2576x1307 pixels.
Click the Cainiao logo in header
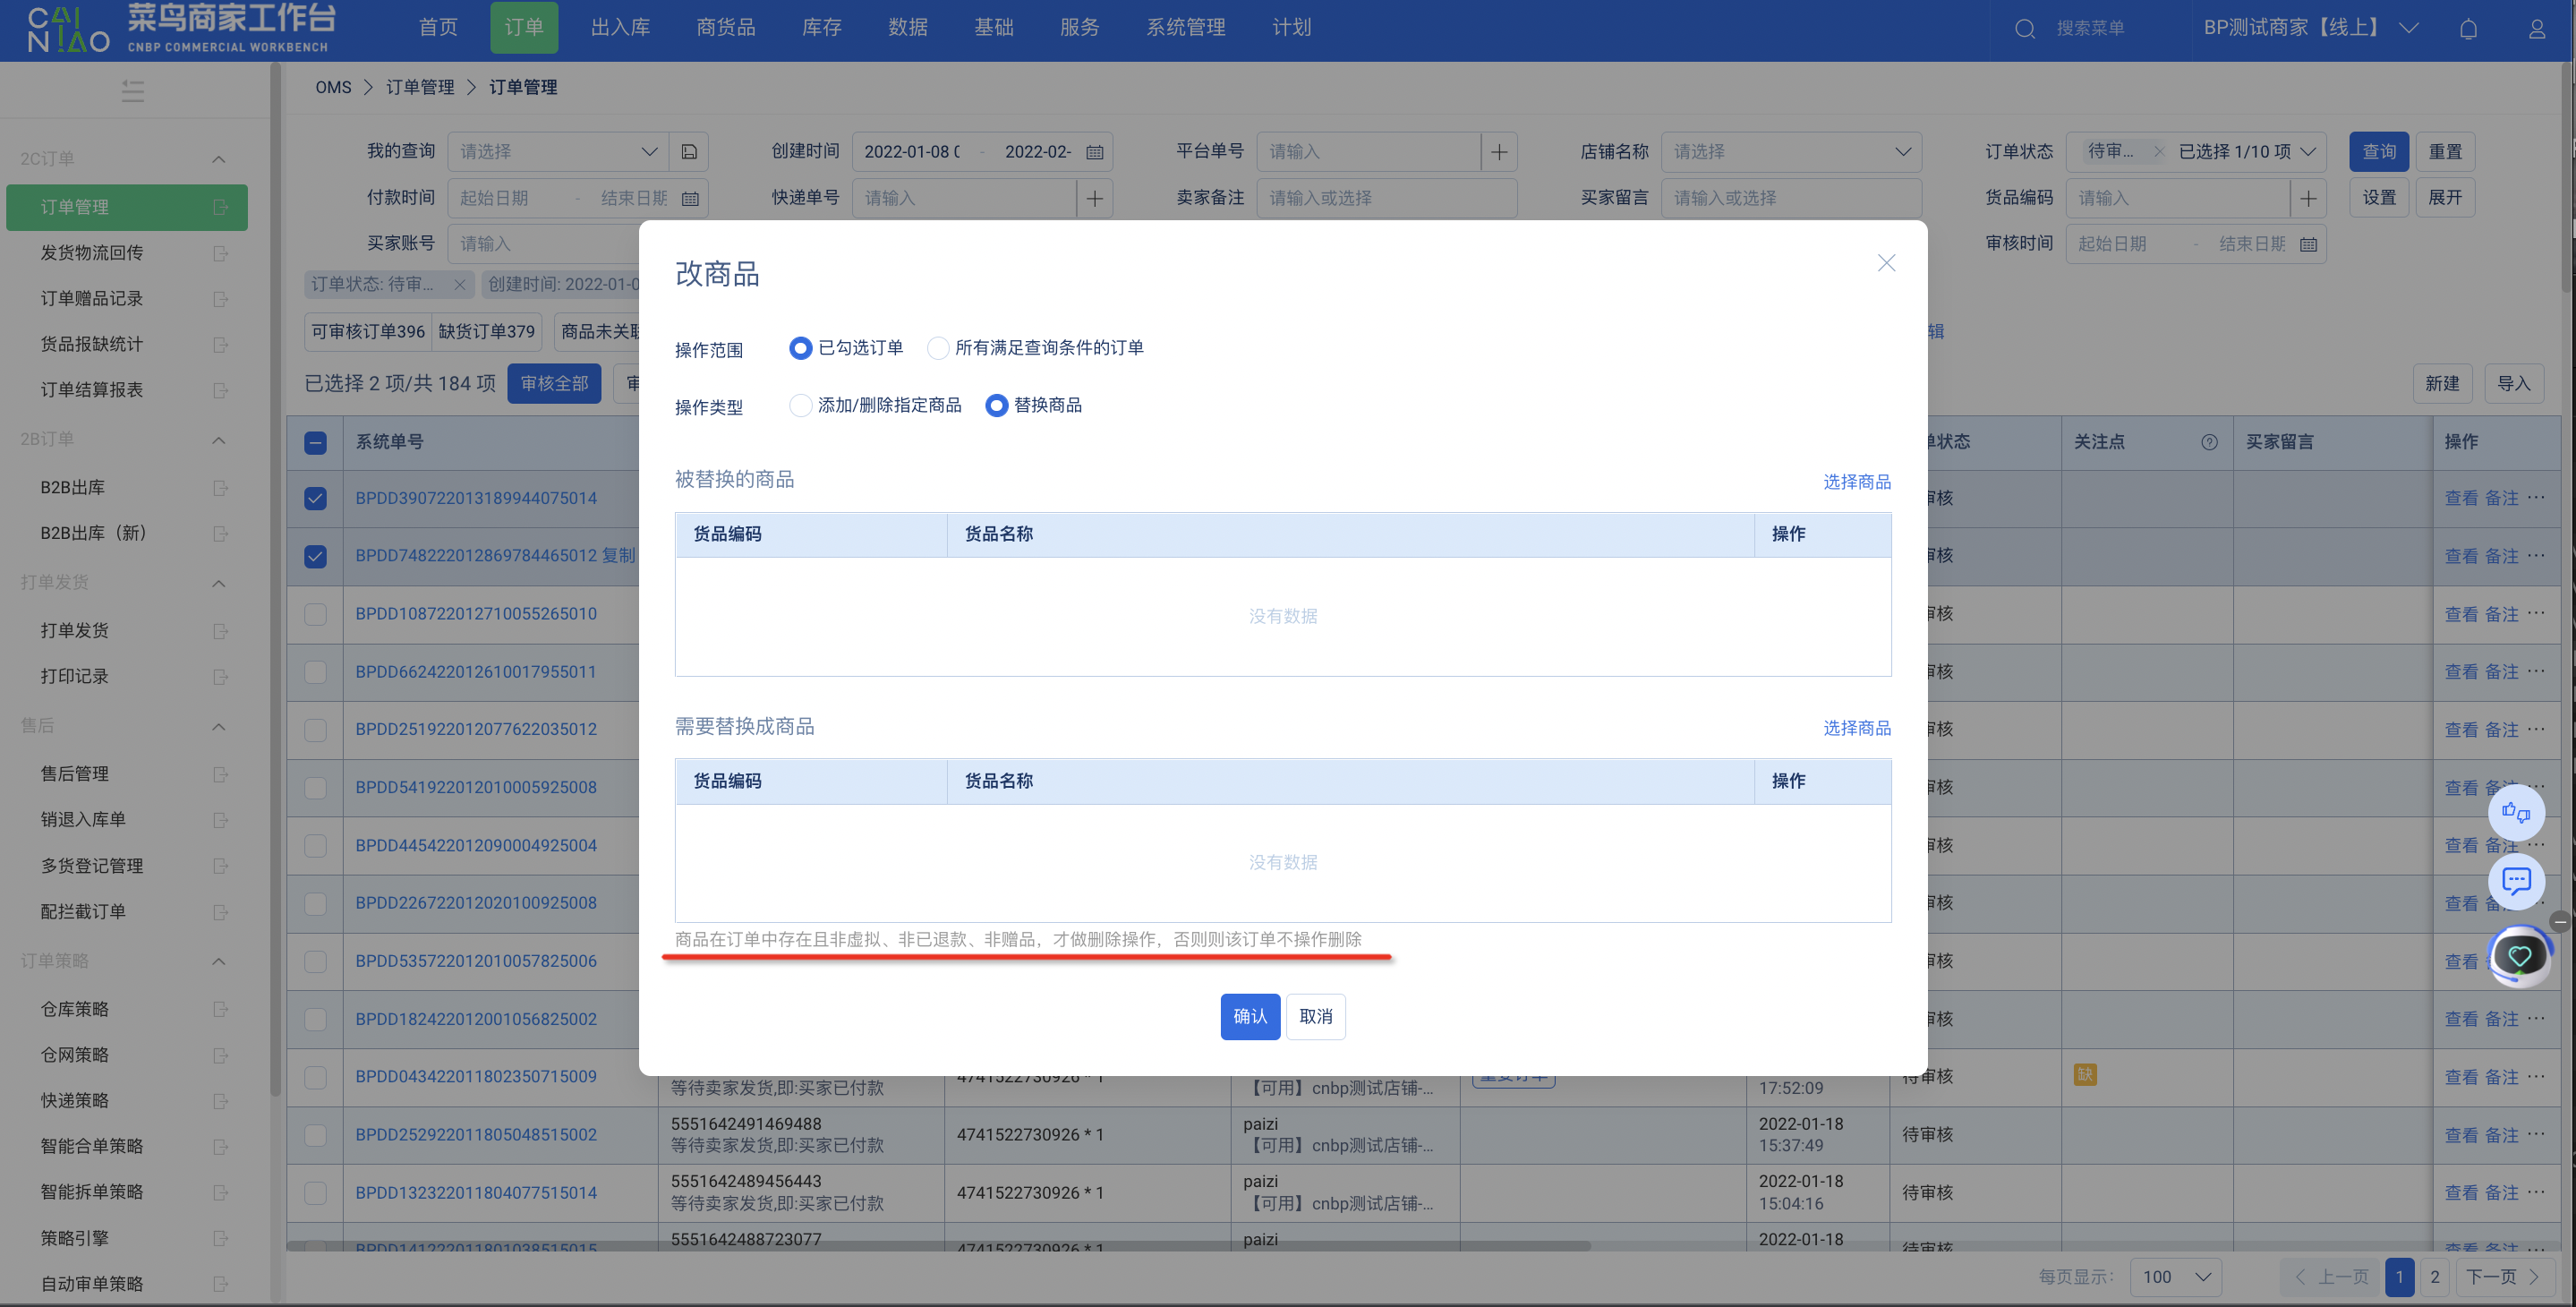[x=180, y=28]
